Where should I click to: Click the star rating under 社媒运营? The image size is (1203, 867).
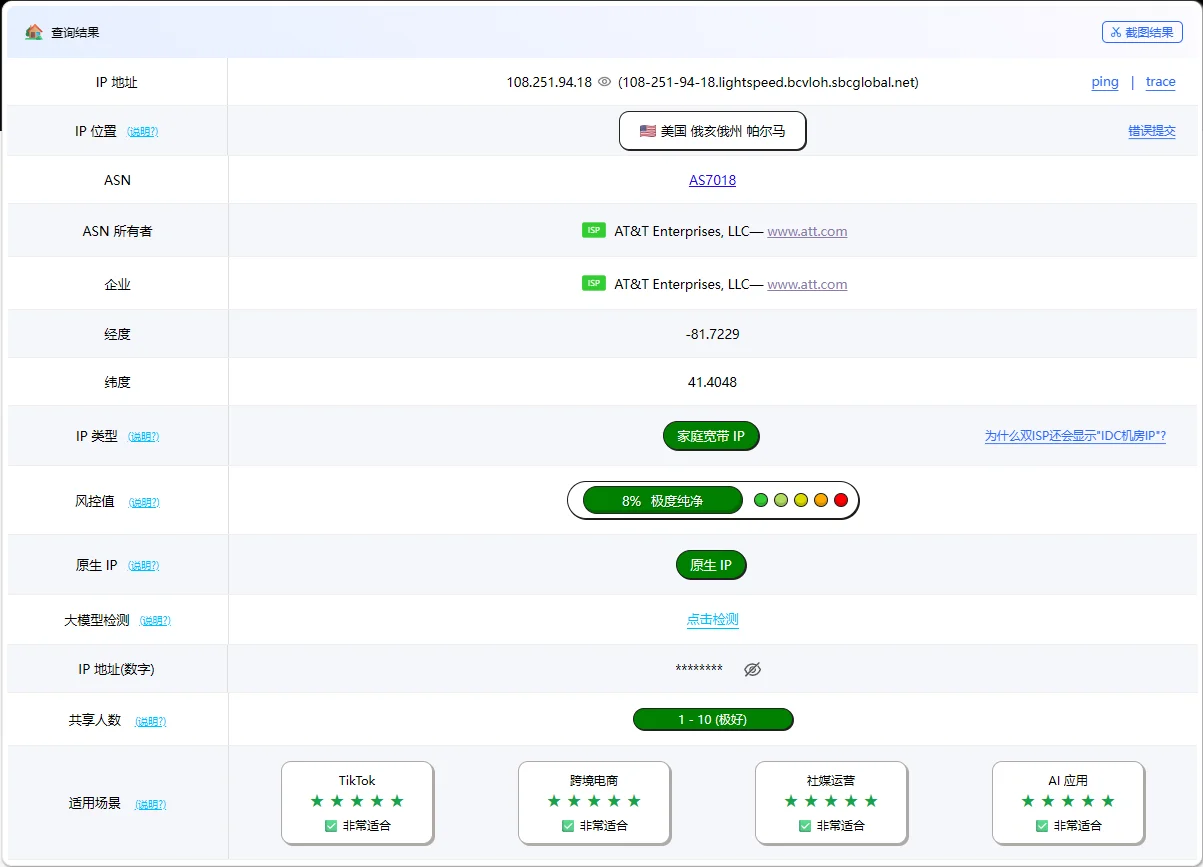pos(831,801)
